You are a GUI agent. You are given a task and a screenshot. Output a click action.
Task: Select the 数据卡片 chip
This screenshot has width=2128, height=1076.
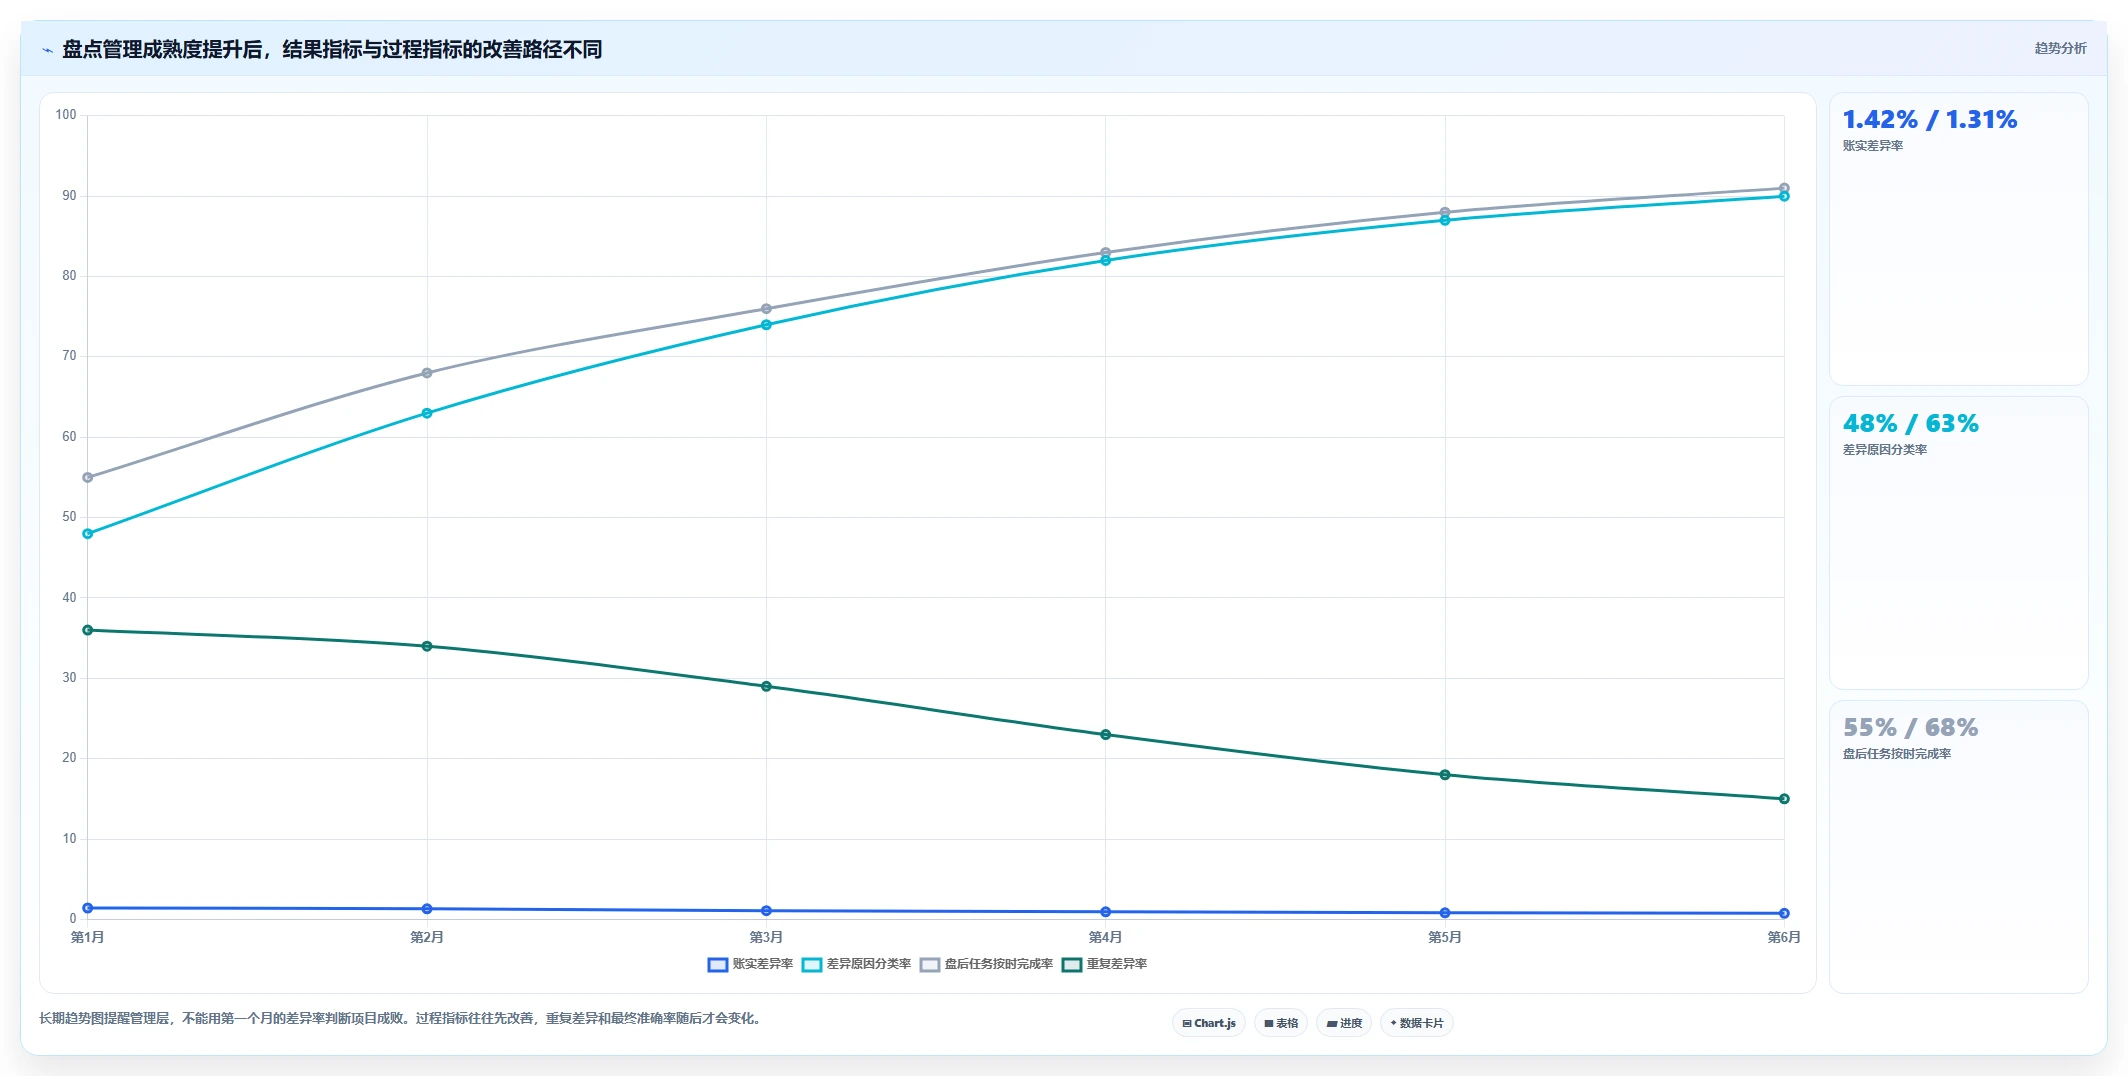pos(1416,1023)
